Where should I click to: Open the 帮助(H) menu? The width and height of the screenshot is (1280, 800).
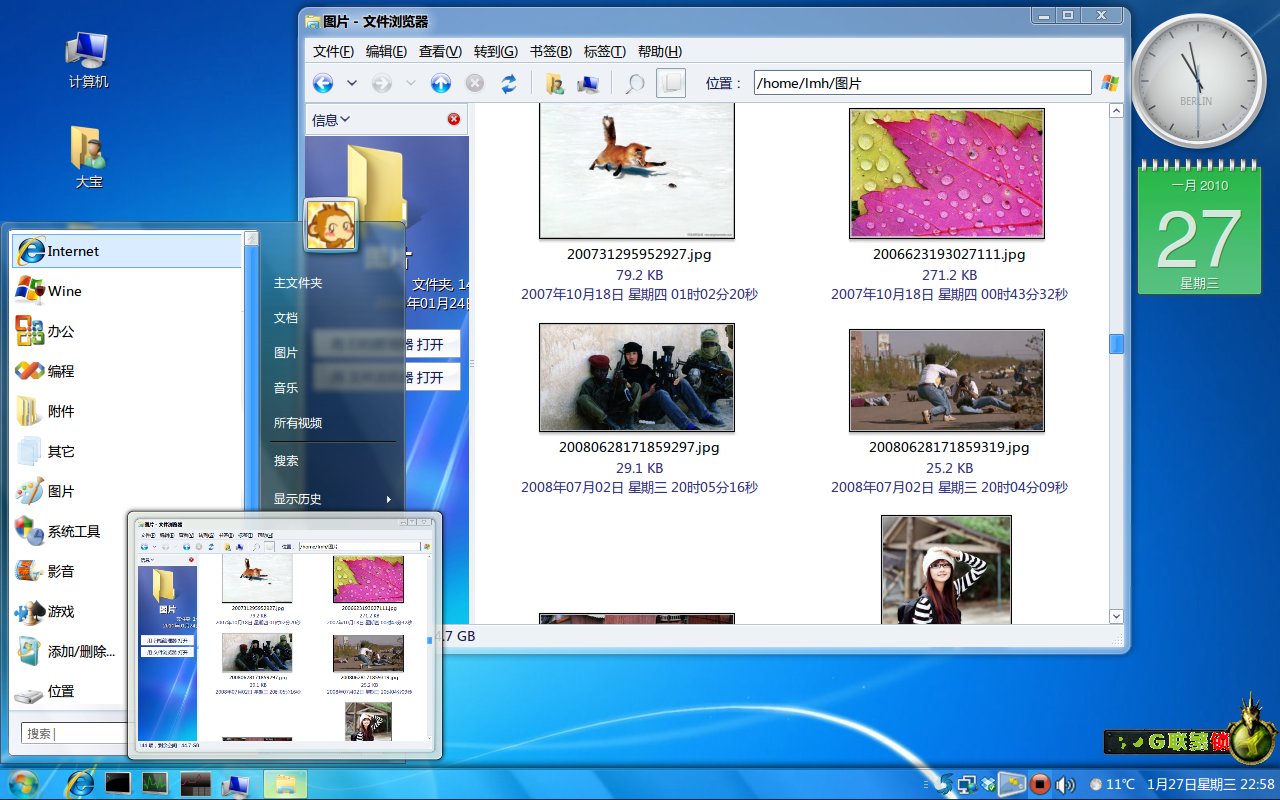click(660, 52)
